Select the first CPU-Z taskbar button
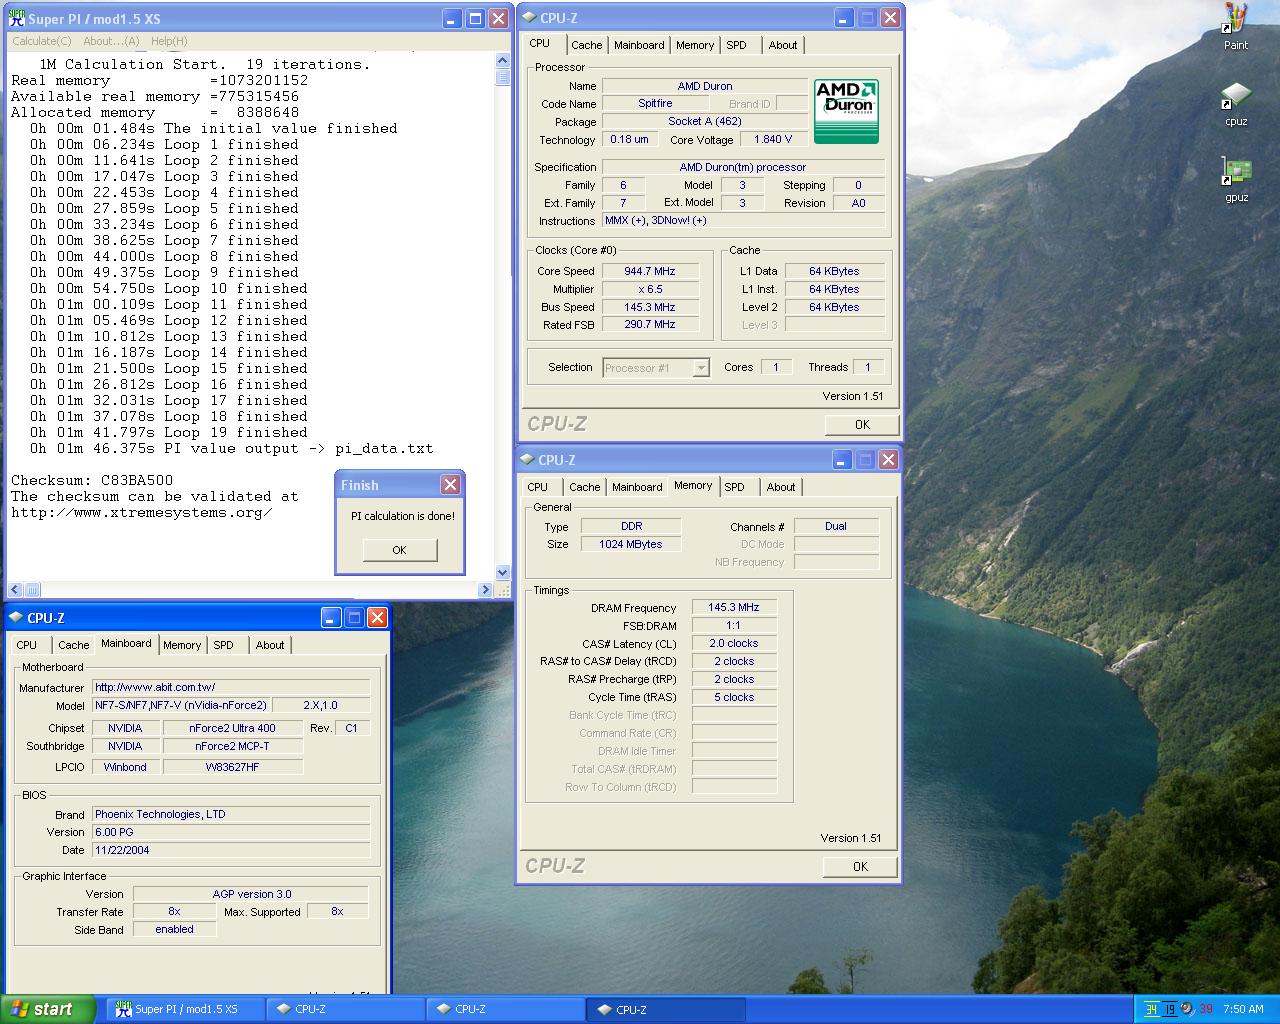Image resolution: width=1280 pixels, height=1024 pixels. tap(345, 1009)
